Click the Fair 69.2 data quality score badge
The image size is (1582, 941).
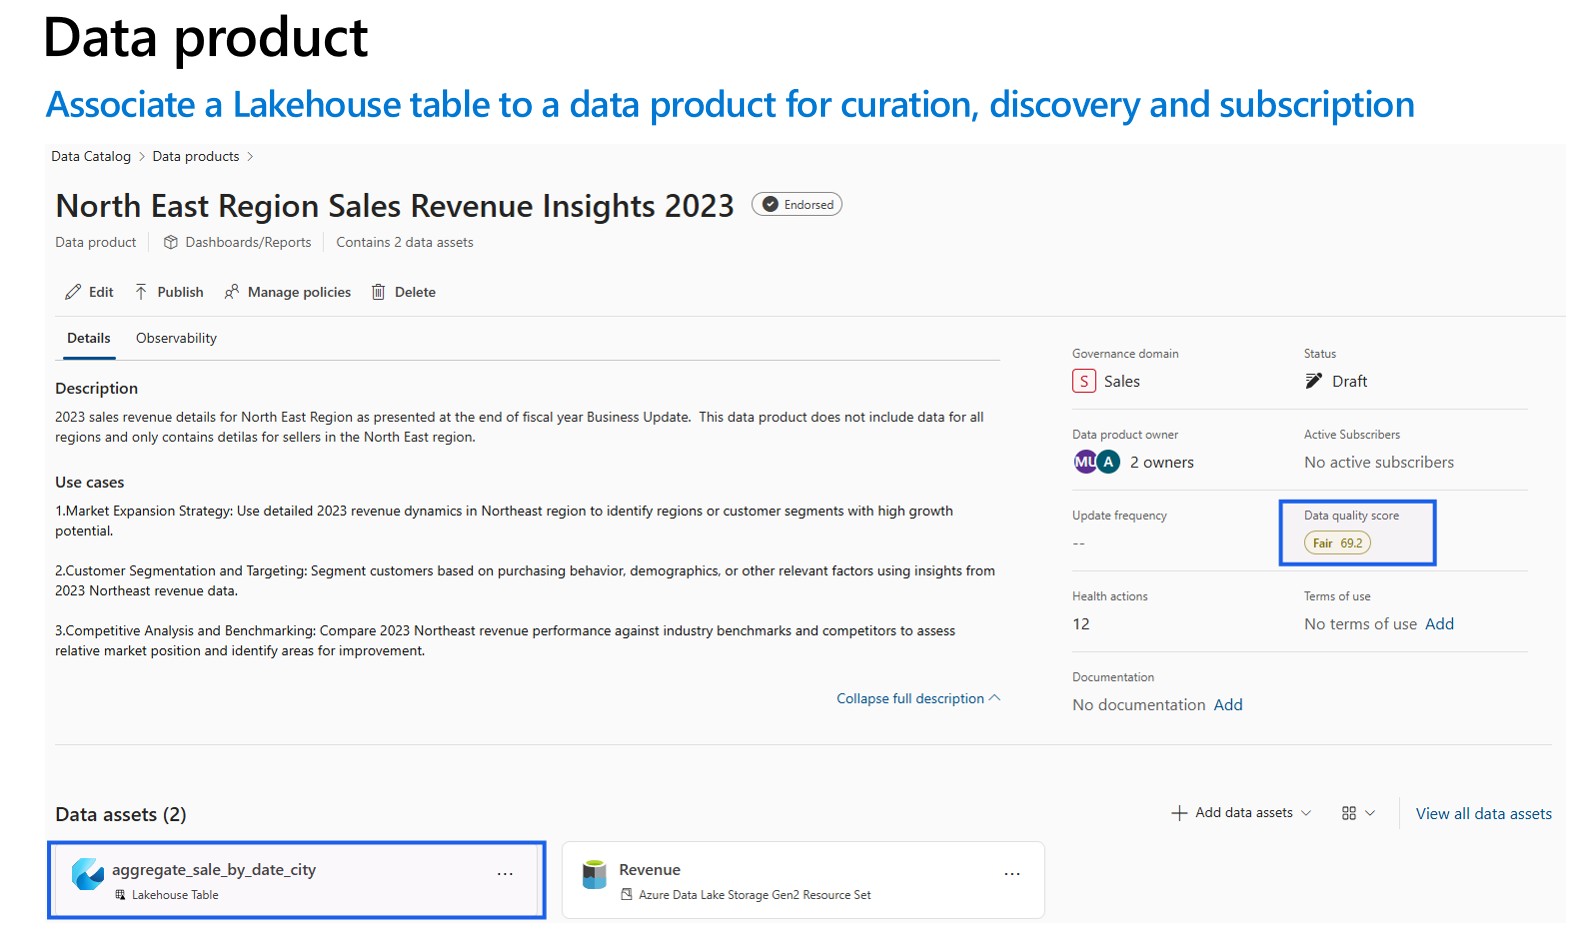tap(1337, 543)
